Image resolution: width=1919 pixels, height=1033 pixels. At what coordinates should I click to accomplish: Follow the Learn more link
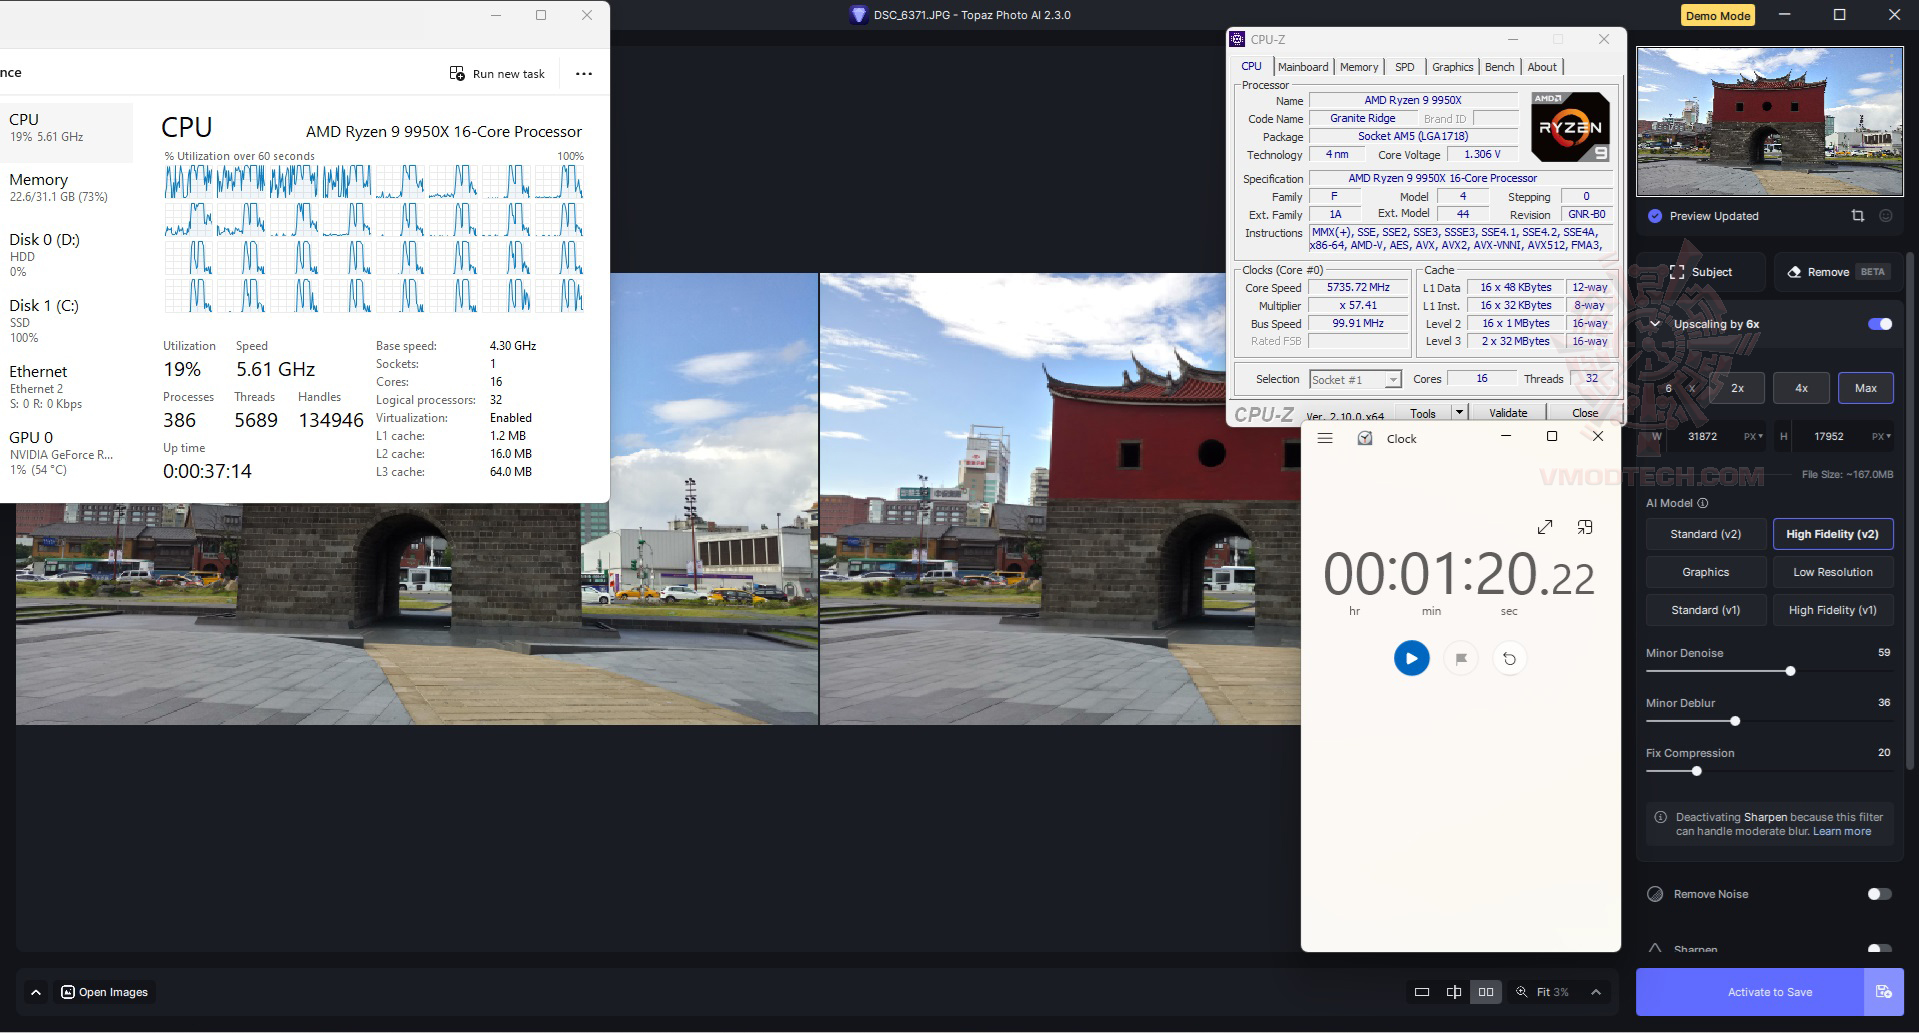(x=1842, y=831)
